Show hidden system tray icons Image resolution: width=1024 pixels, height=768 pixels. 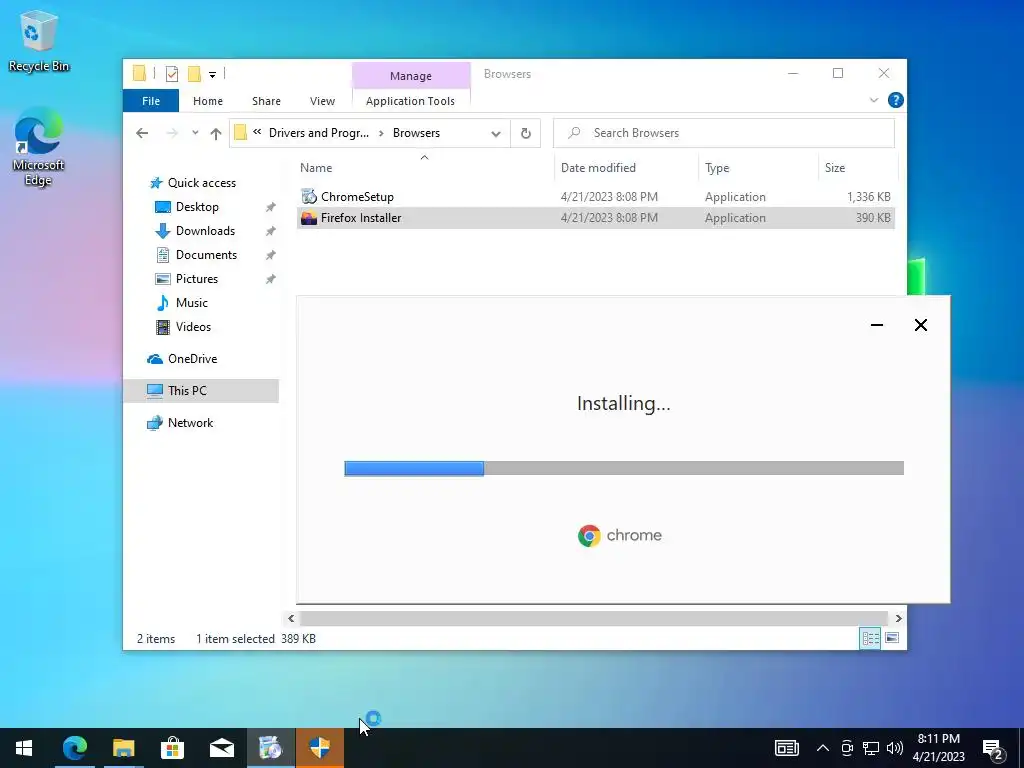823,748
